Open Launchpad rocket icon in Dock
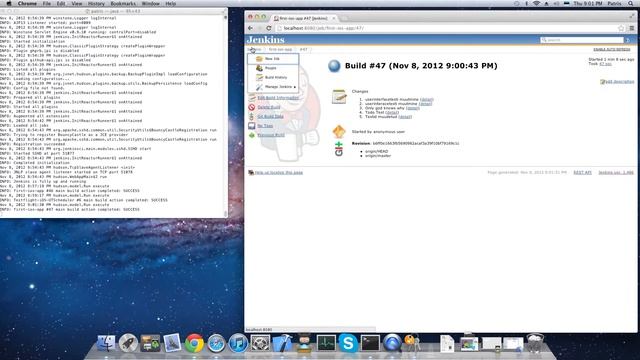The height and width of the screenshot is (360, 640). (128, 343)
